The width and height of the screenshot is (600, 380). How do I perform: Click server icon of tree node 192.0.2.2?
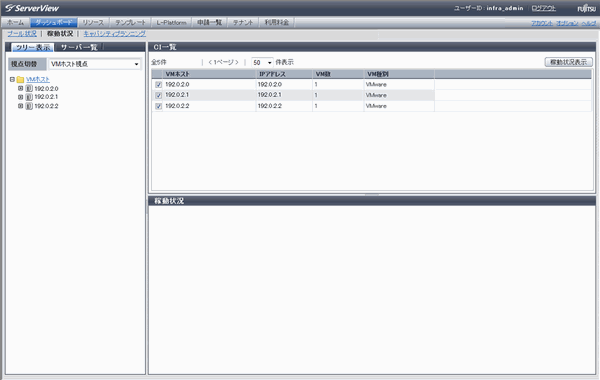[29, 106]
